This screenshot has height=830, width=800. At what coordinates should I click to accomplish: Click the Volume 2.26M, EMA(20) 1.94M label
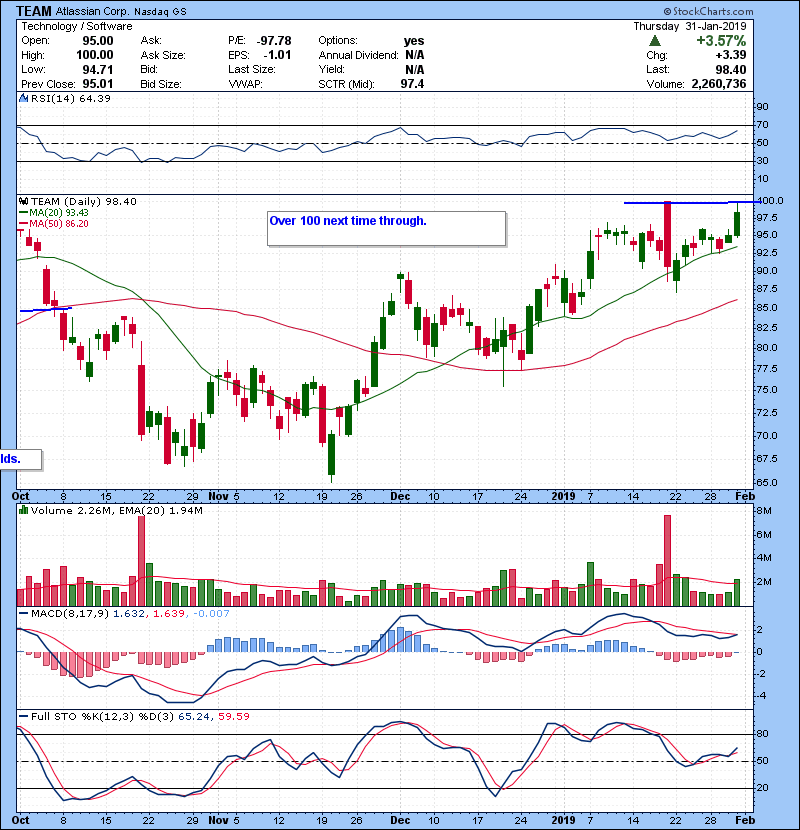pyautogui.click(x=116, y=510)
